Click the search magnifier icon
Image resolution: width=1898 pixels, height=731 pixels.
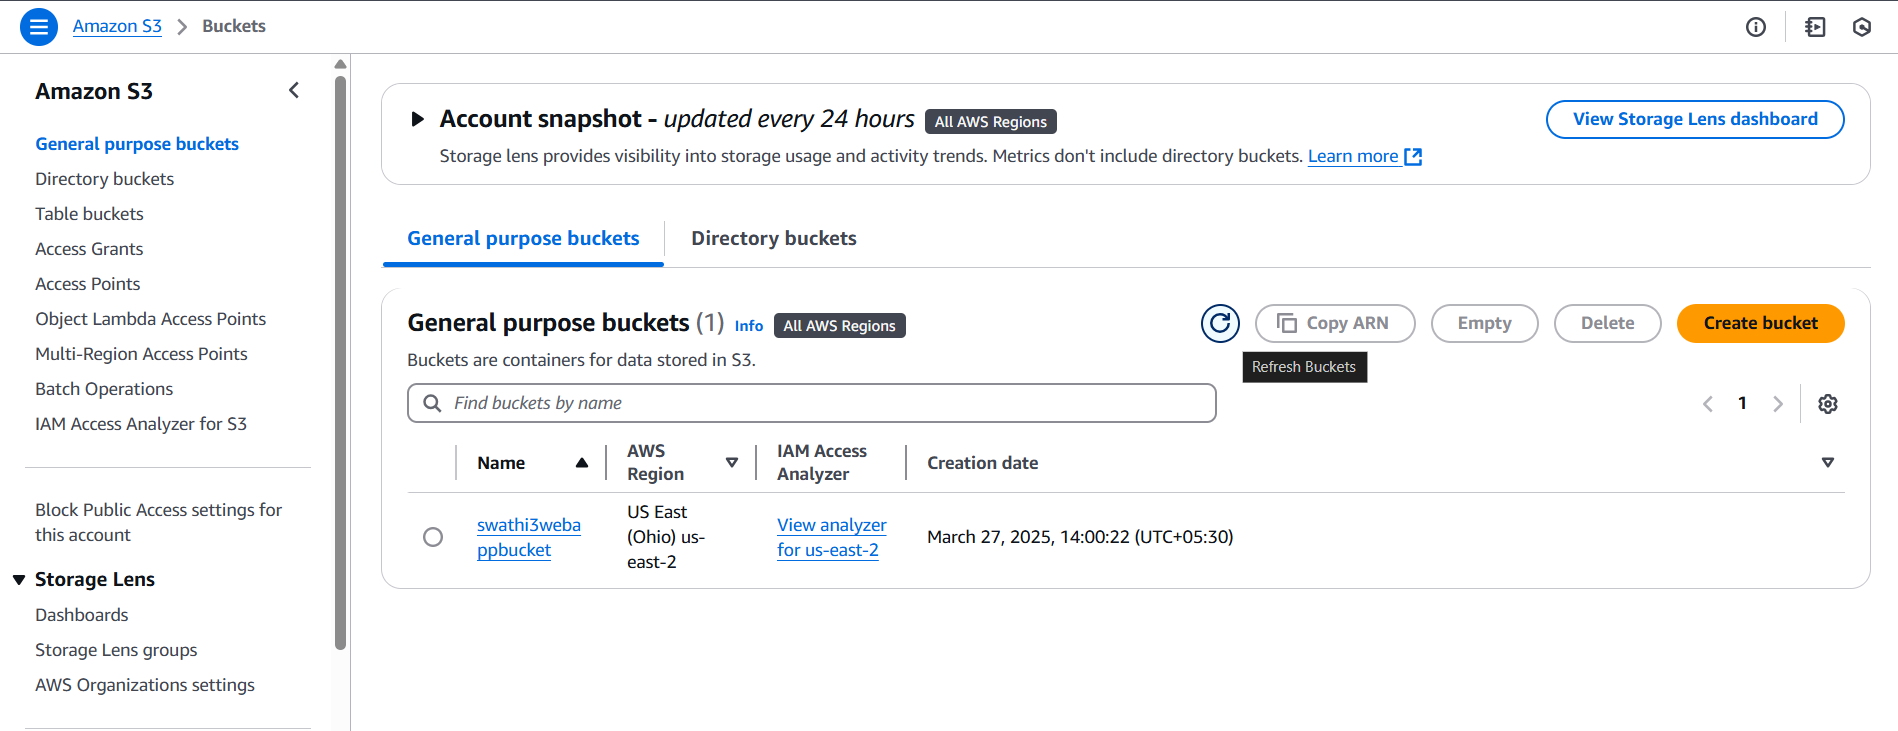432,403
